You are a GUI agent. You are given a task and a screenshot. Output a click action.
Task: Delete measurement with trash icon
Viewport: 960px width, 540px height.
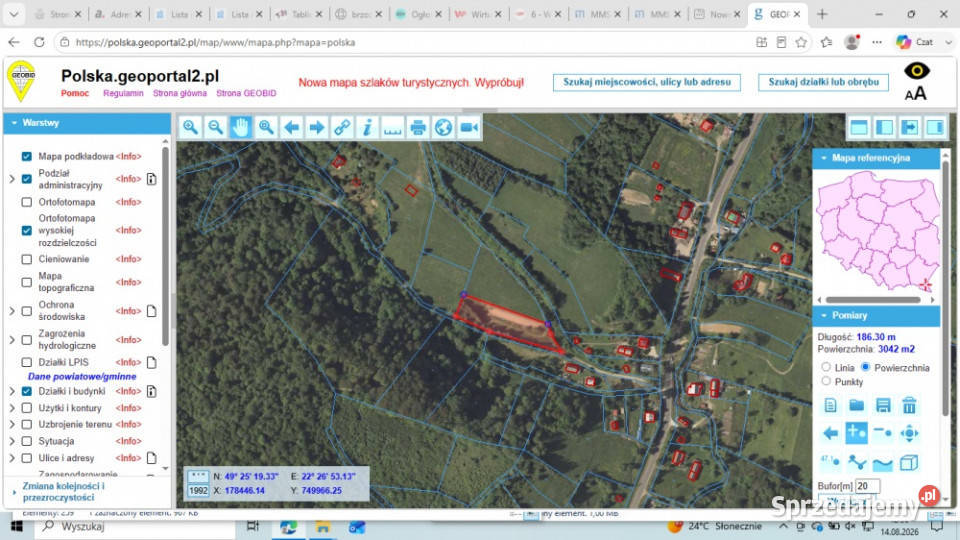[x=909, y=405]
